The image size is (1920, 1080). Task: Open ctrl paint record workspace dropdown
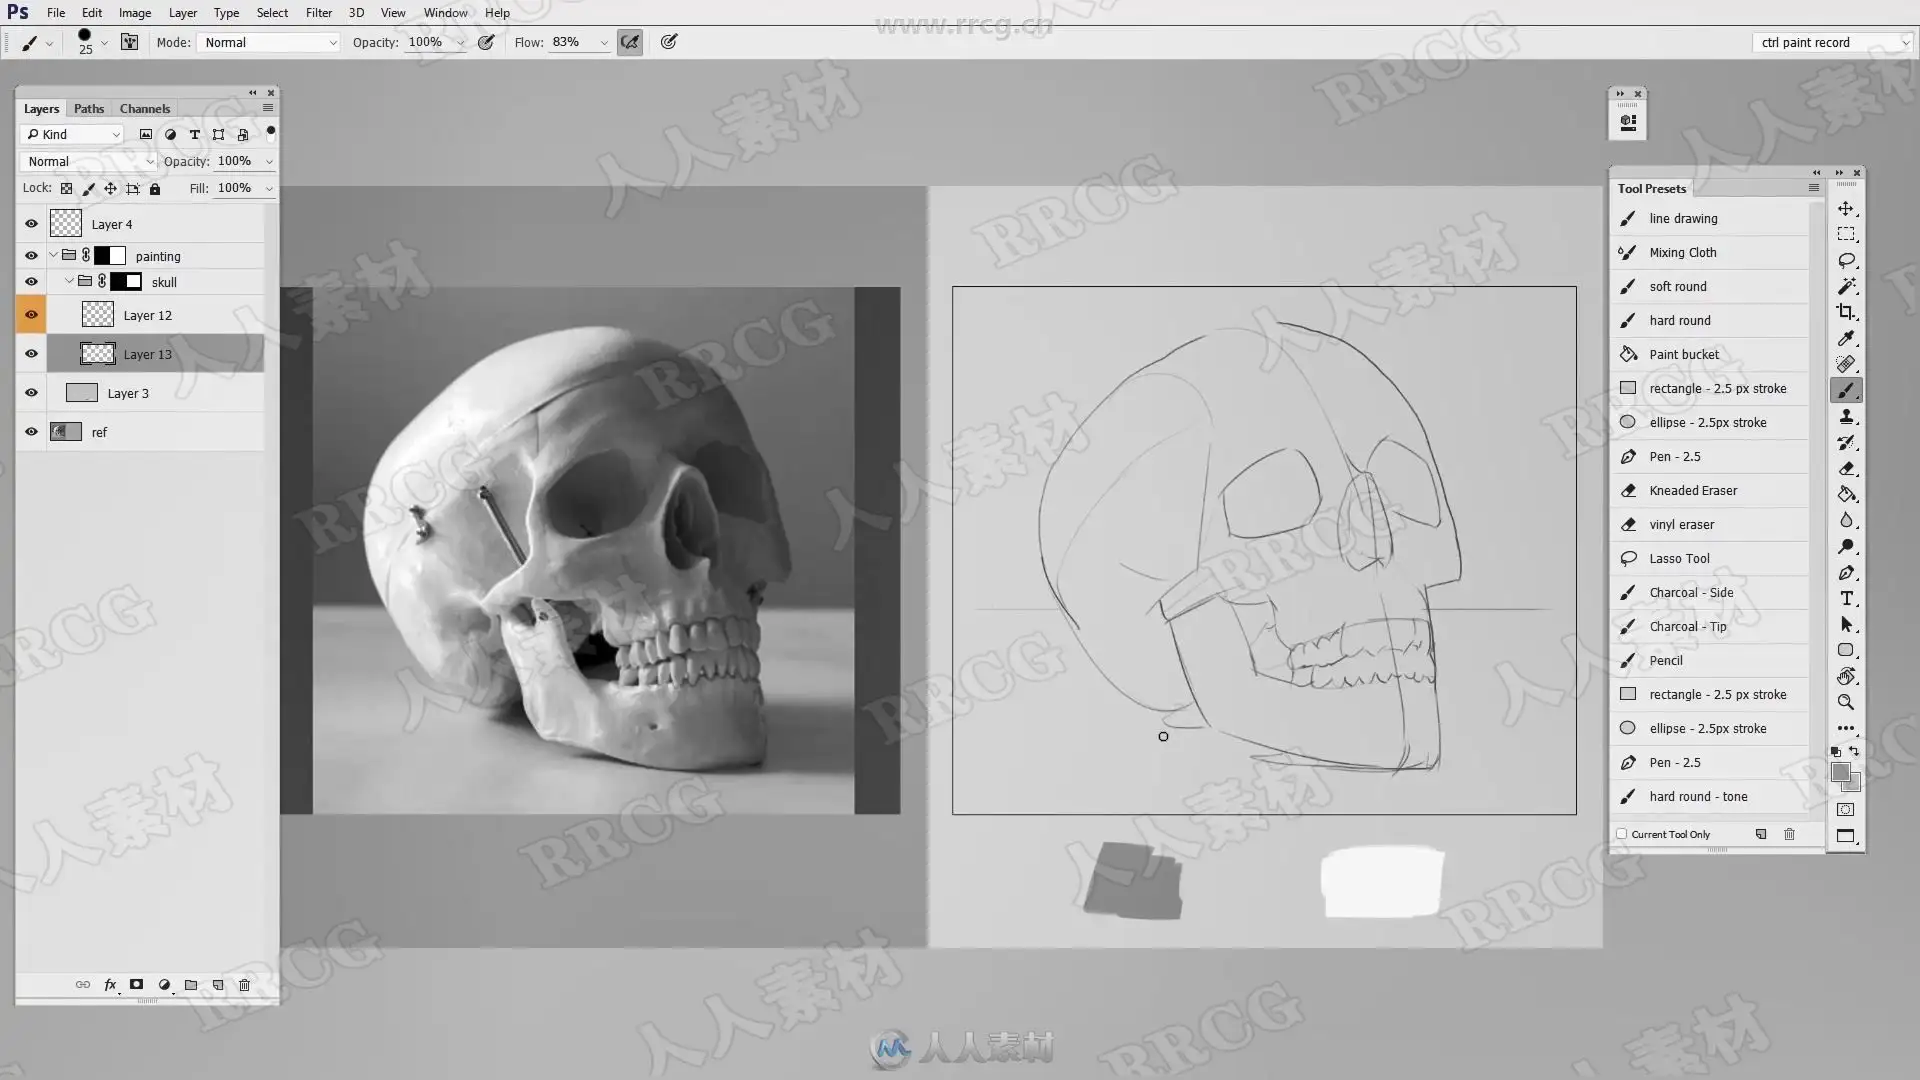click(x=1832, y=42)
